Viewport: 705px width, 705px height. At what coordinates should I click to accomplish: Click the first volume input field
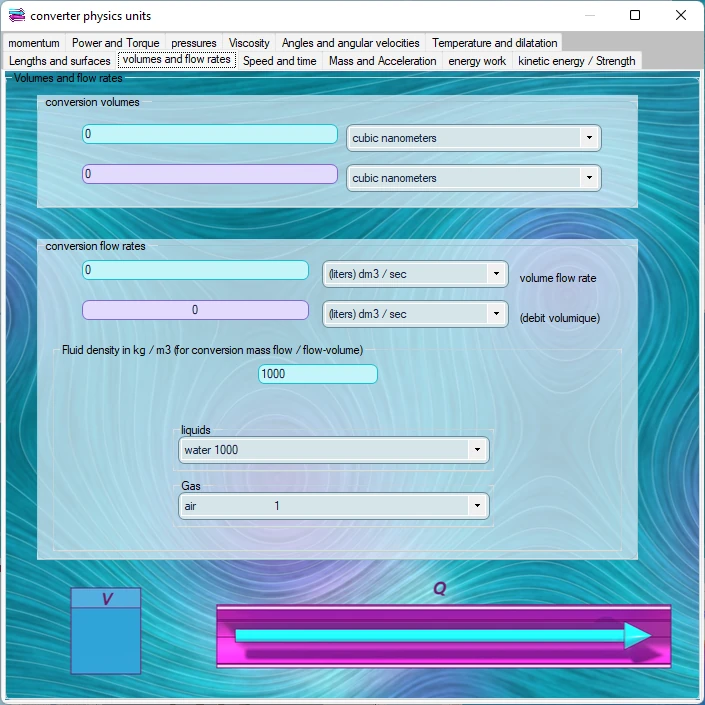click(210, 134)
